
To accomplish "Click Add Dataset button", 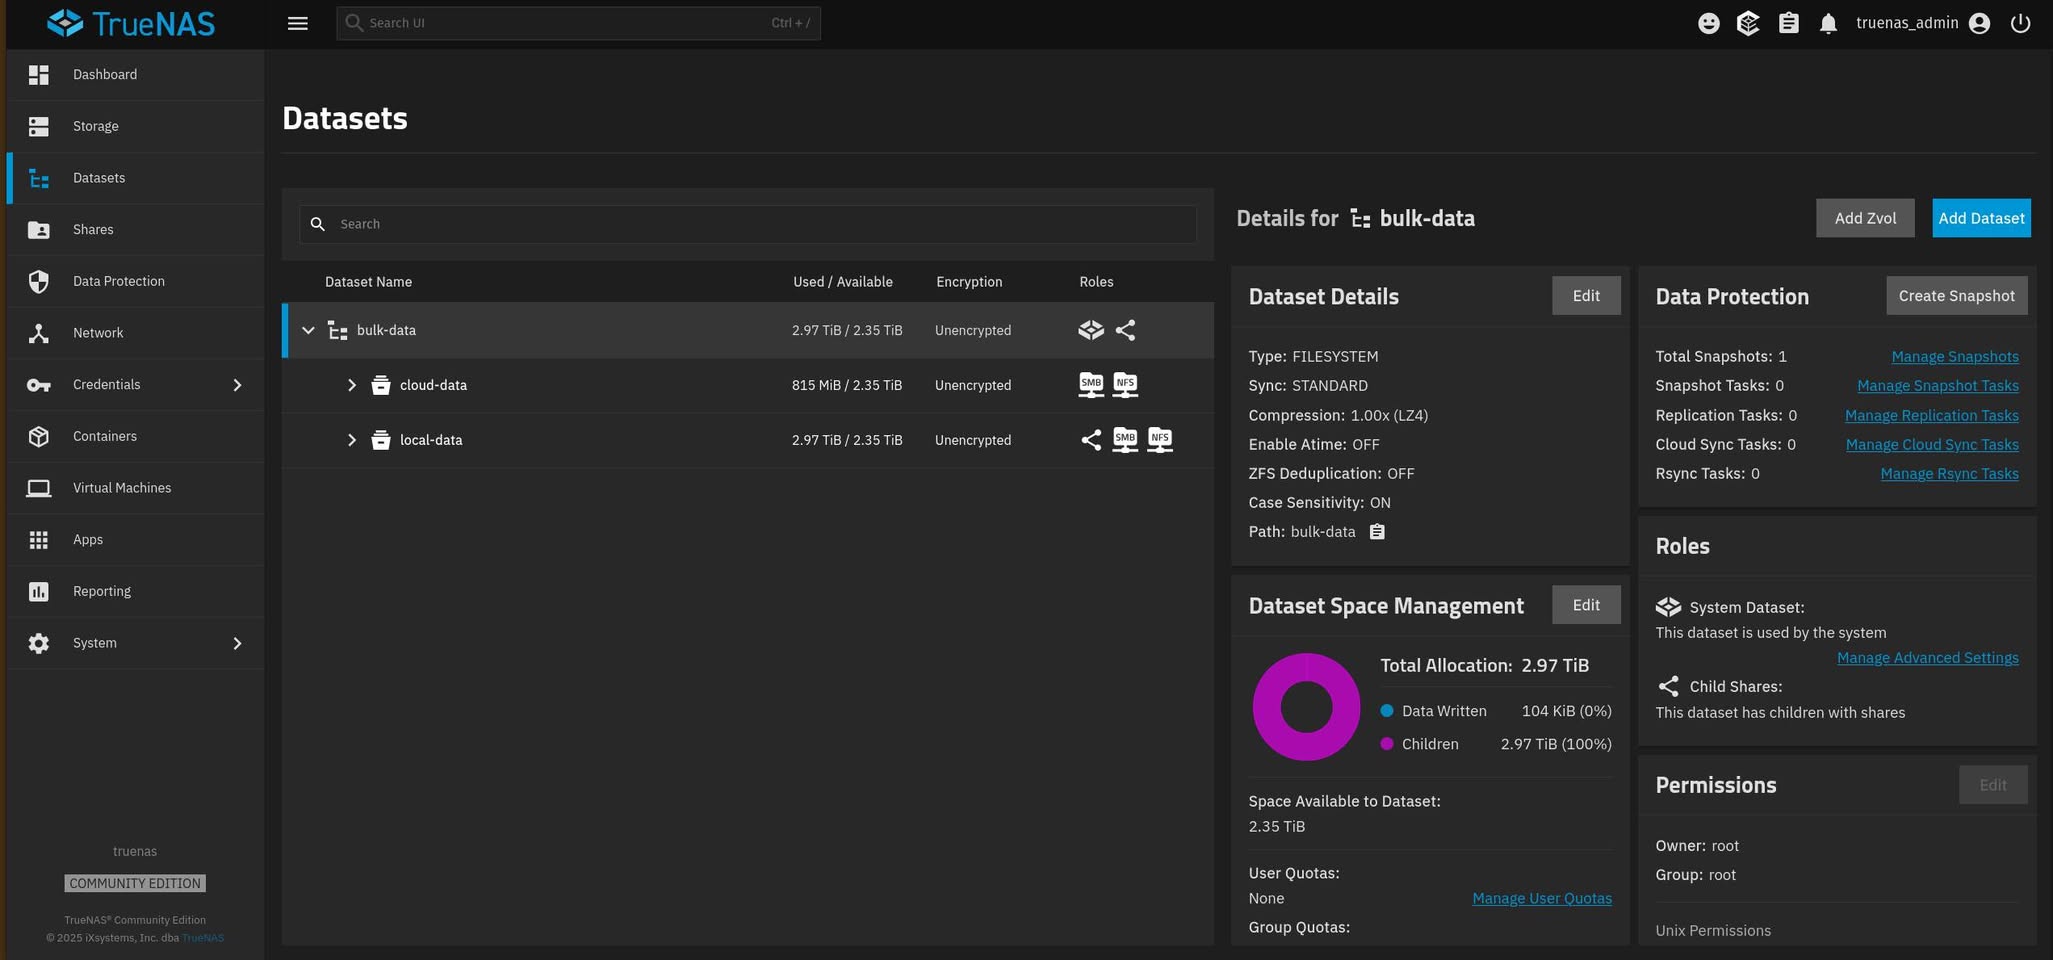I will pyautogui.click(x=1981, y=218).
